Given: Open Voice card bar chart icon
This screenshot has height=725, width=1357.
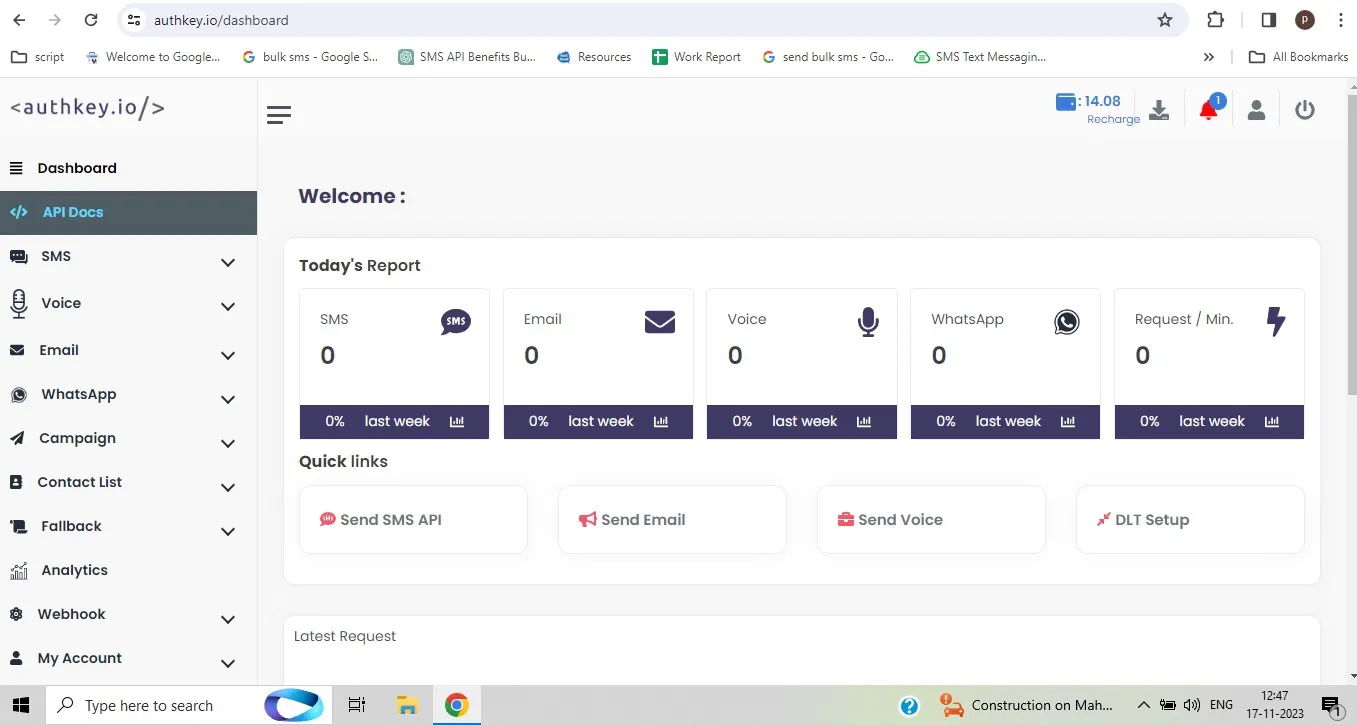Looking at the screenshot, I should pyautogui.click(x=864, y=422).
